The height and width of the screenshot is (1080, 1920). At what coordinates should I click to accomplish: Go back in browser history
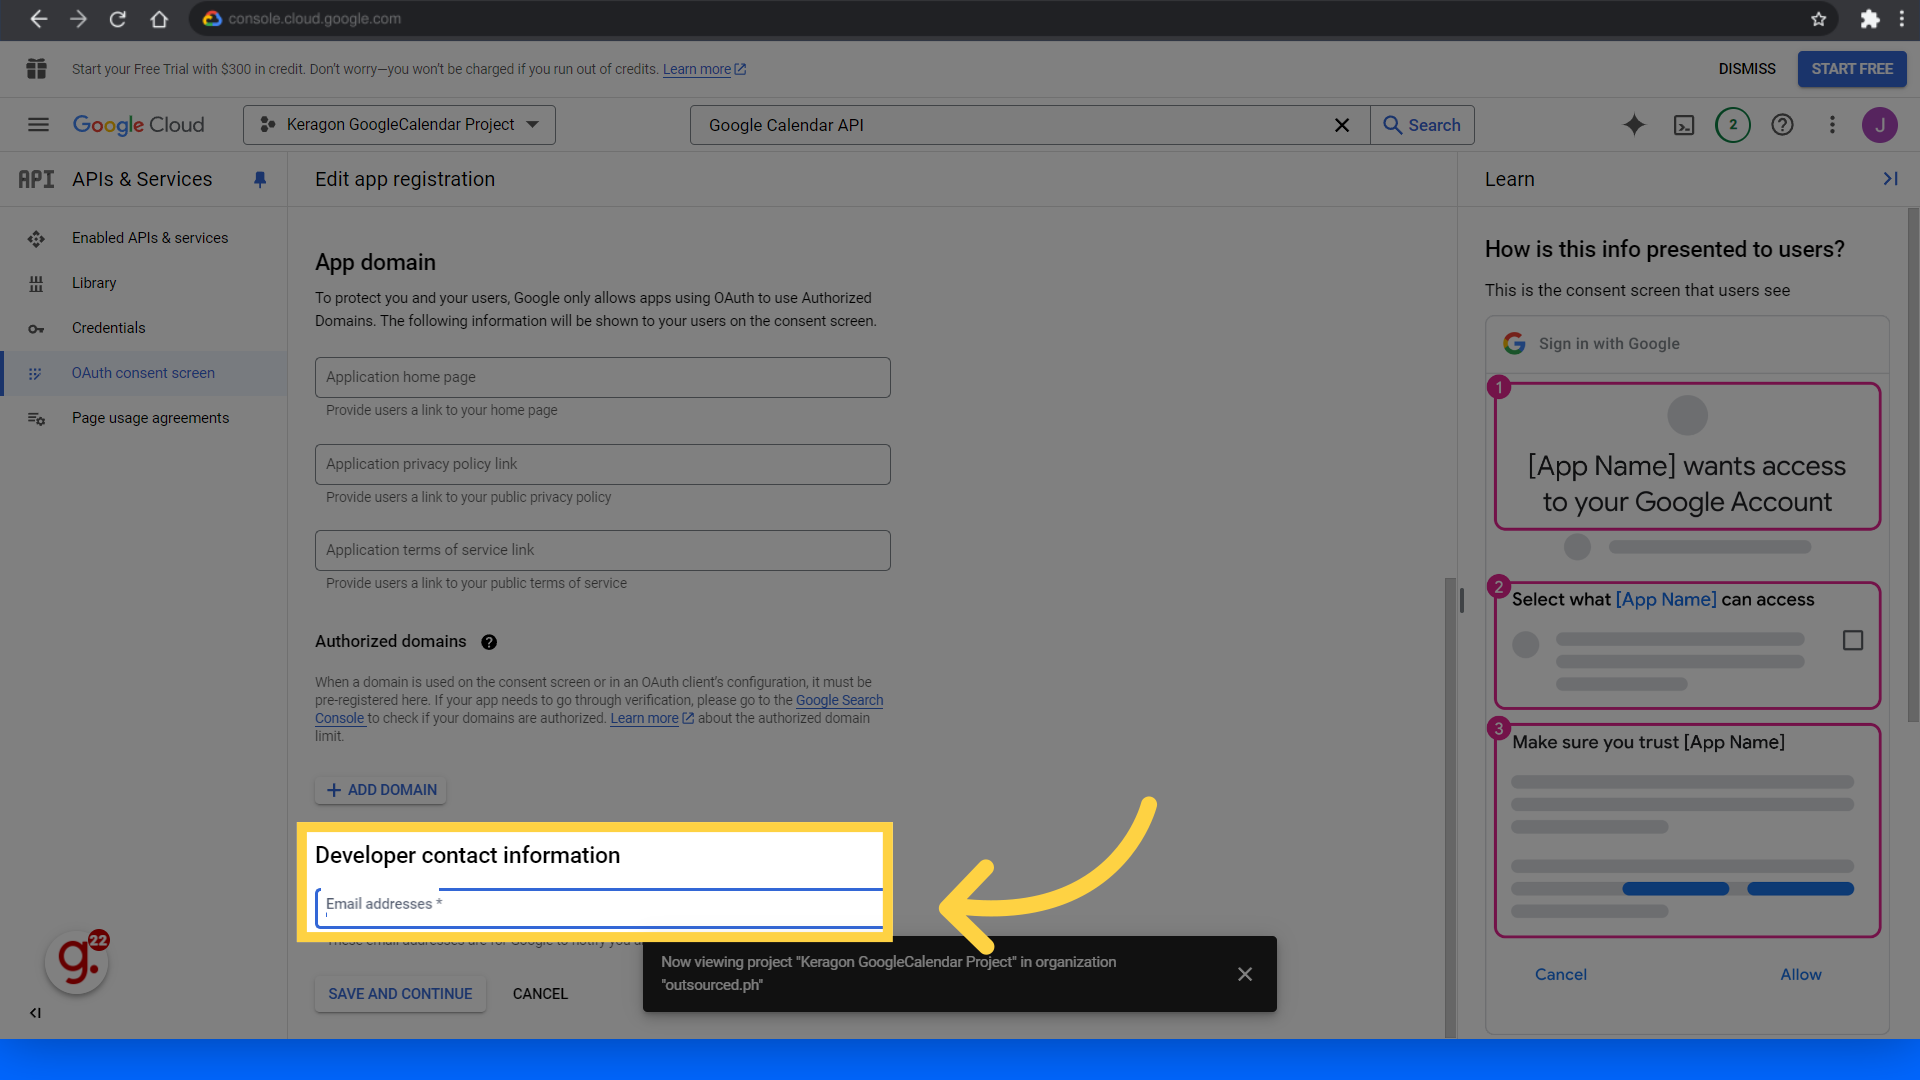tap(38, 19)
